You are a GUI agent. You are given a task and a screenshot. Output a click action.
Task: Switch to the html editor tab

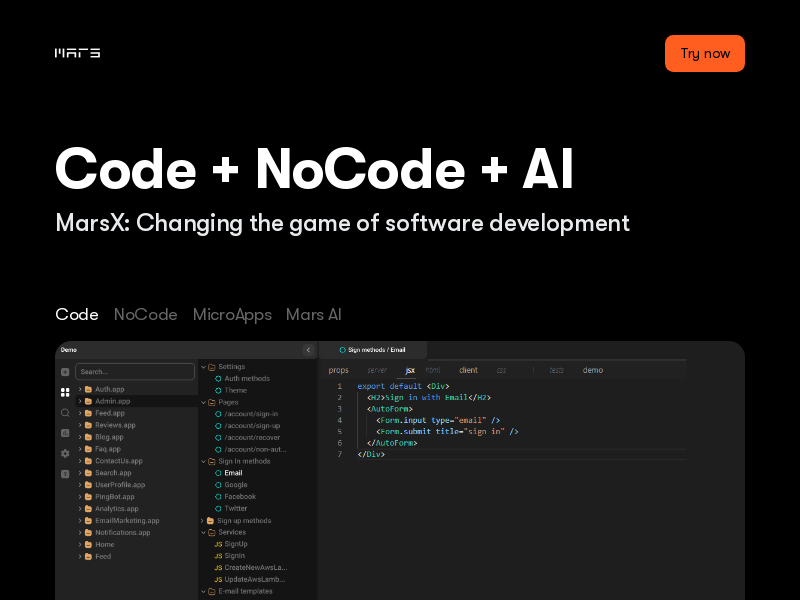[433, 370]
